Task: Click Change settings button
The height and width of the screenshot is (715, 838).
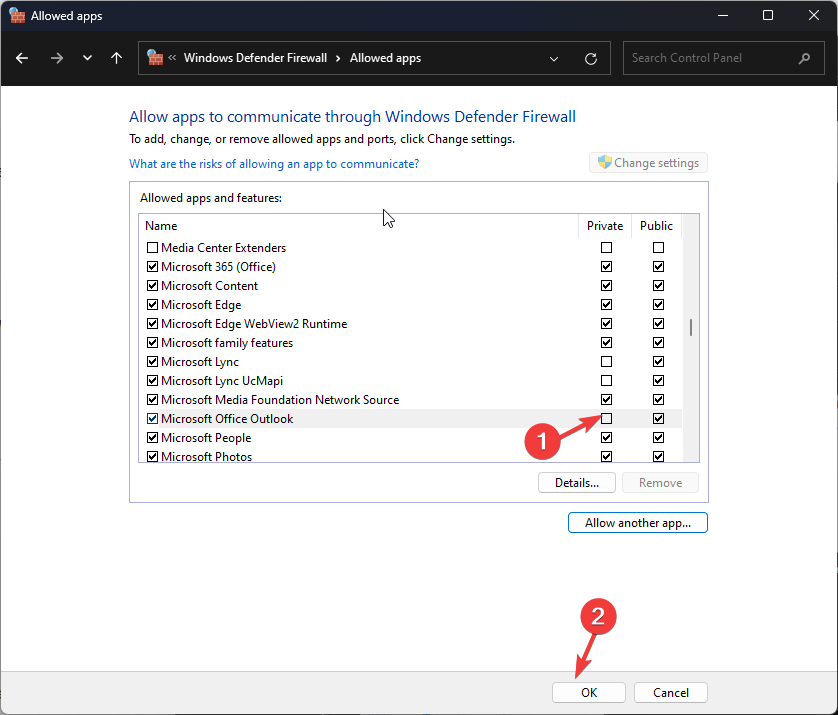Action: (648, 162)
